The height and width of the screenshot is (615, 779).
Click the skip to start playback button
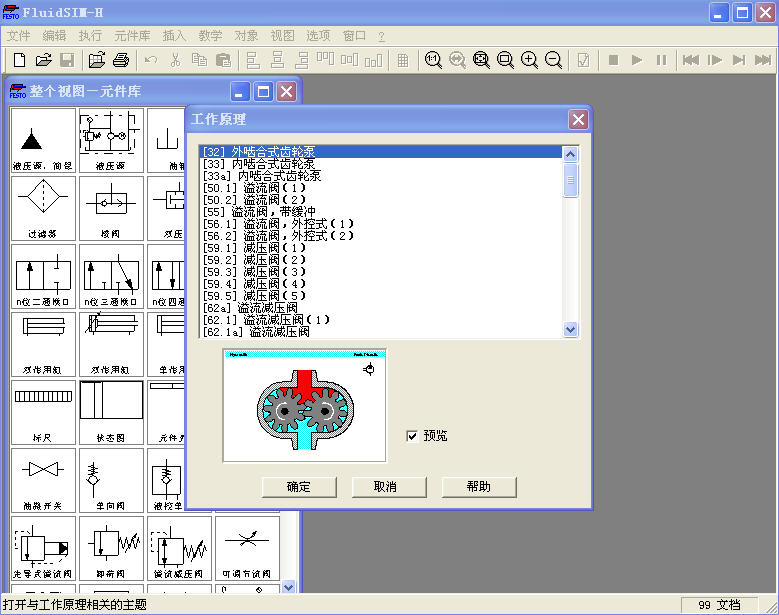click(x=691, y=60)
